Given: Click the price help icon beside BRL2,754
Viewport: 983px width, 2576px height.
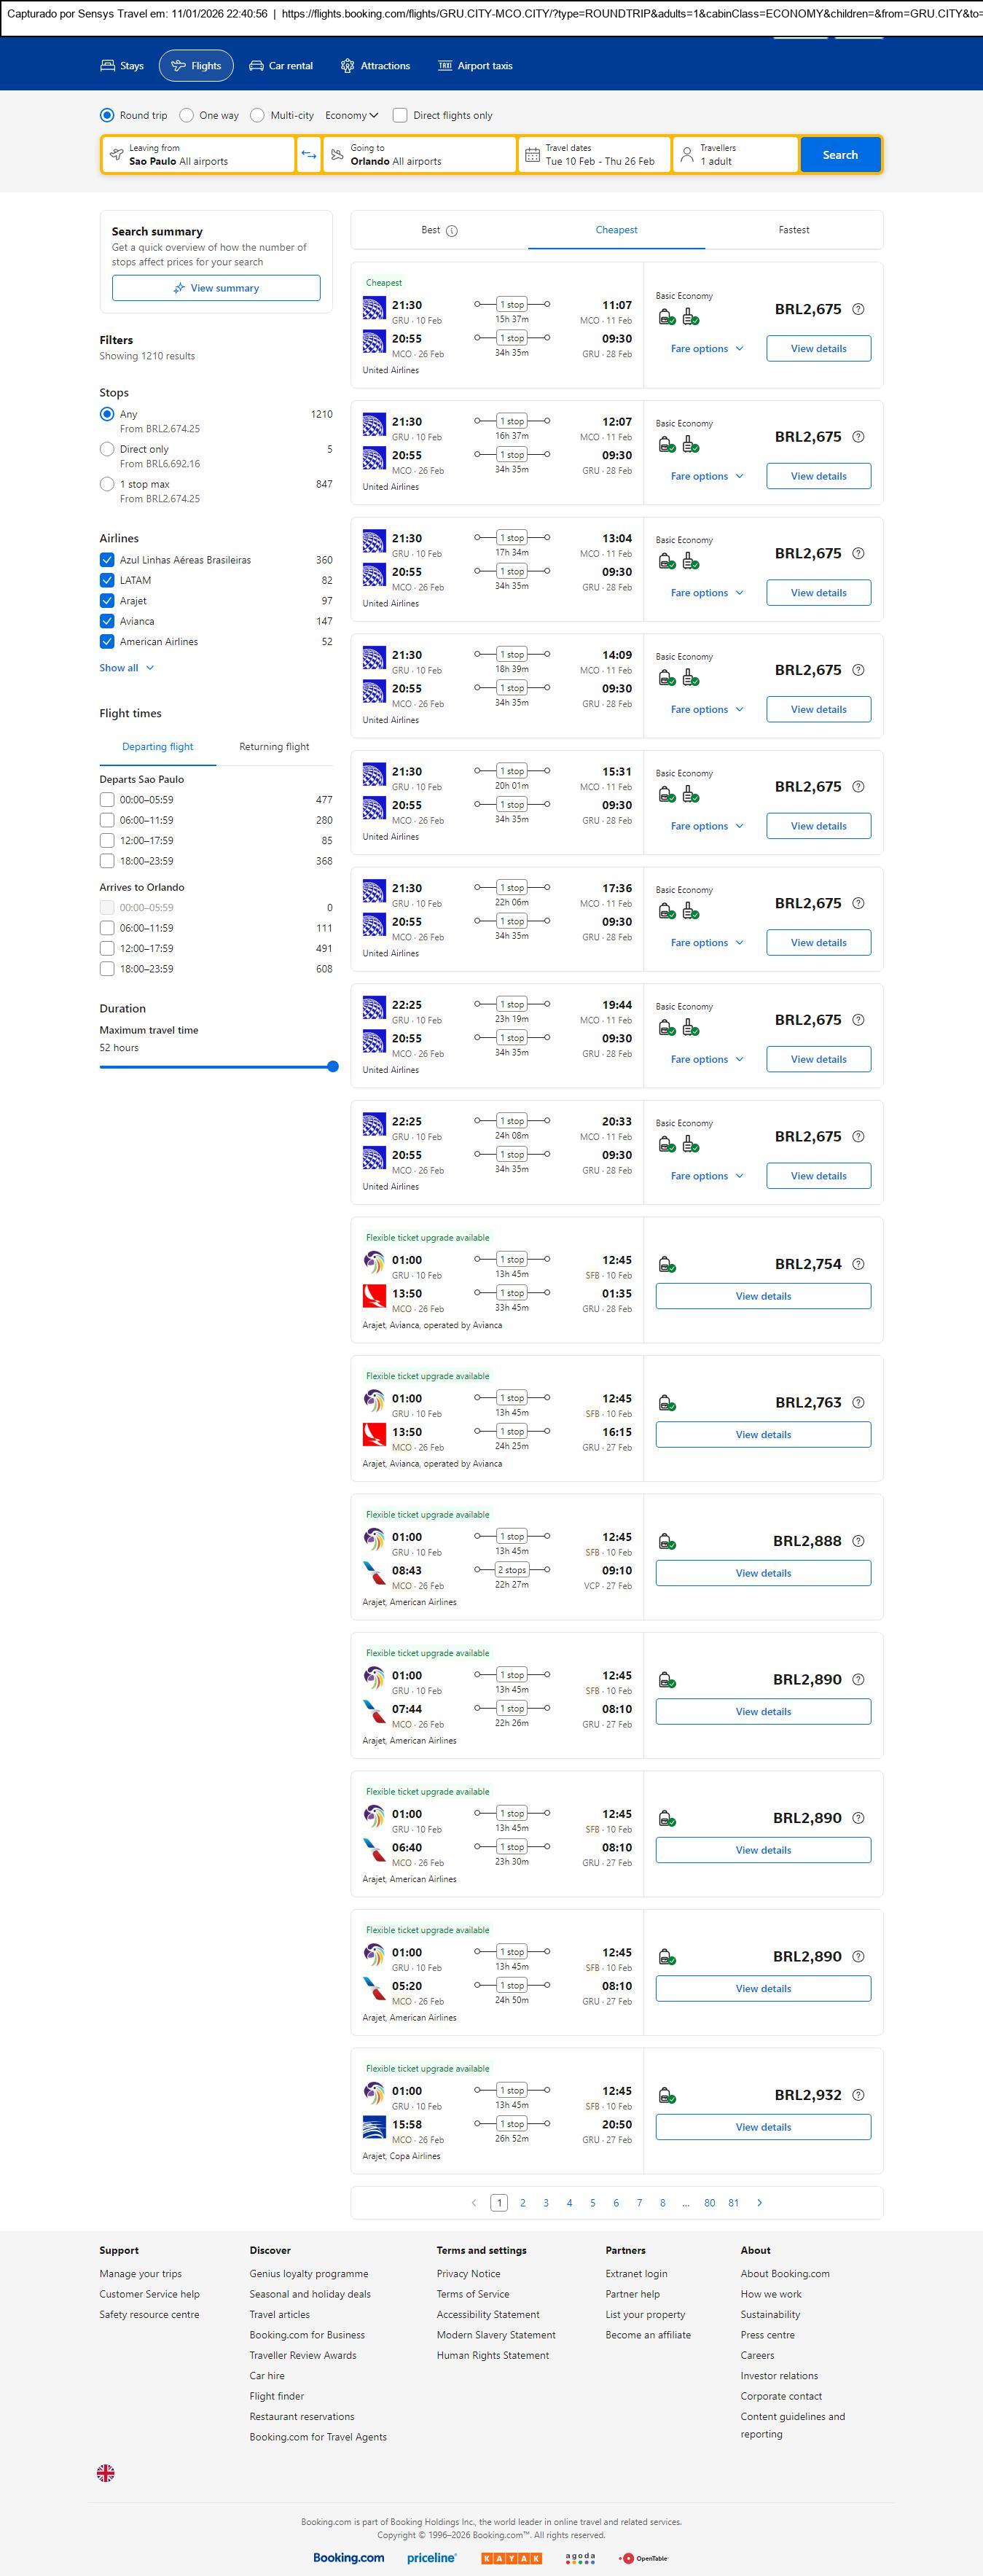Looking at the screenshot, I should point(858,1264).
